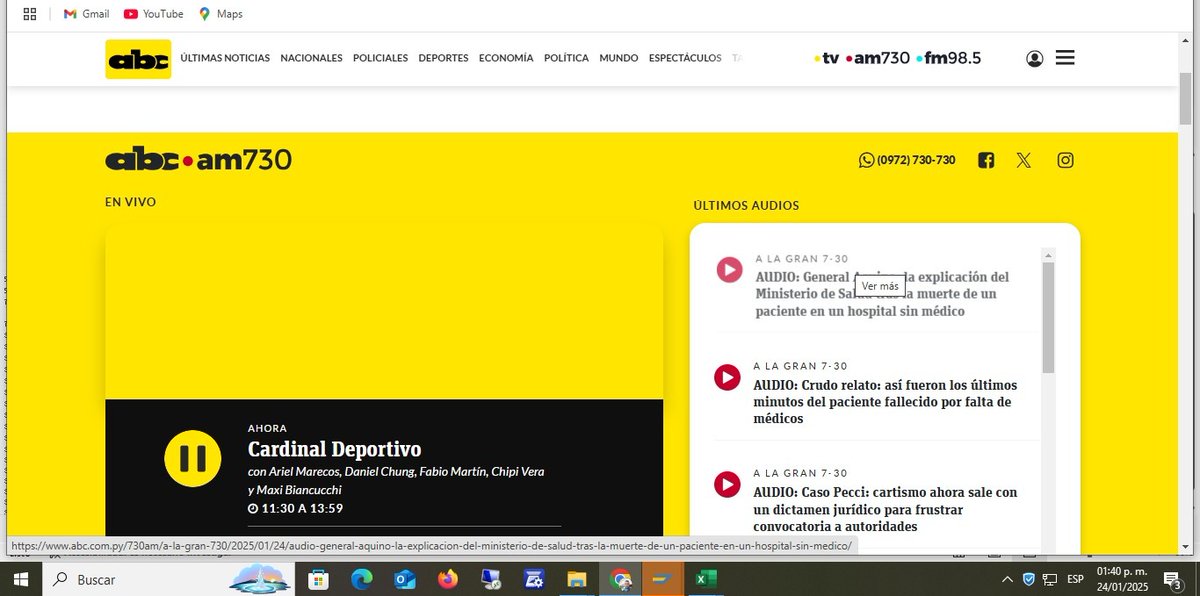Open Firefox from taskbar
This screenshot has width=1200, height=596.
point(447,579)
